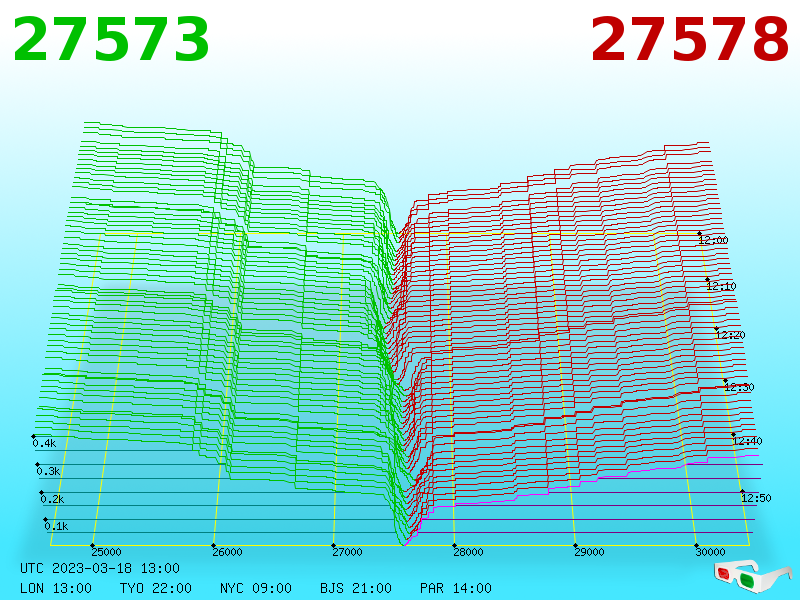Click the 12:30 time axis label
800x600 pixels.
tap(739, 387)
